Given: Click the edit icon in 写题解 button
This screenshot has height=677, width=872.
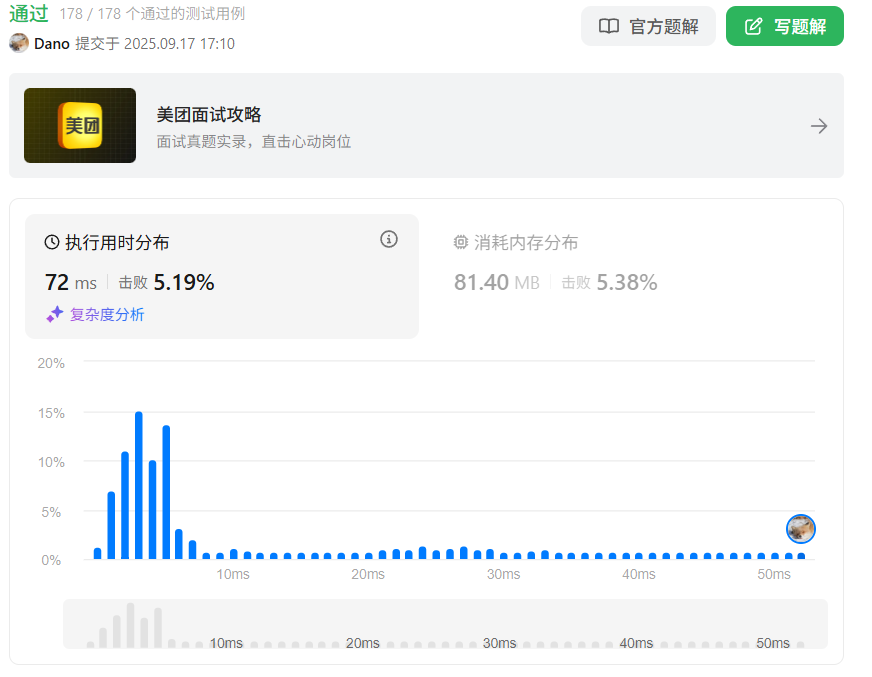Looking at the screenshot, I should 754,26.
